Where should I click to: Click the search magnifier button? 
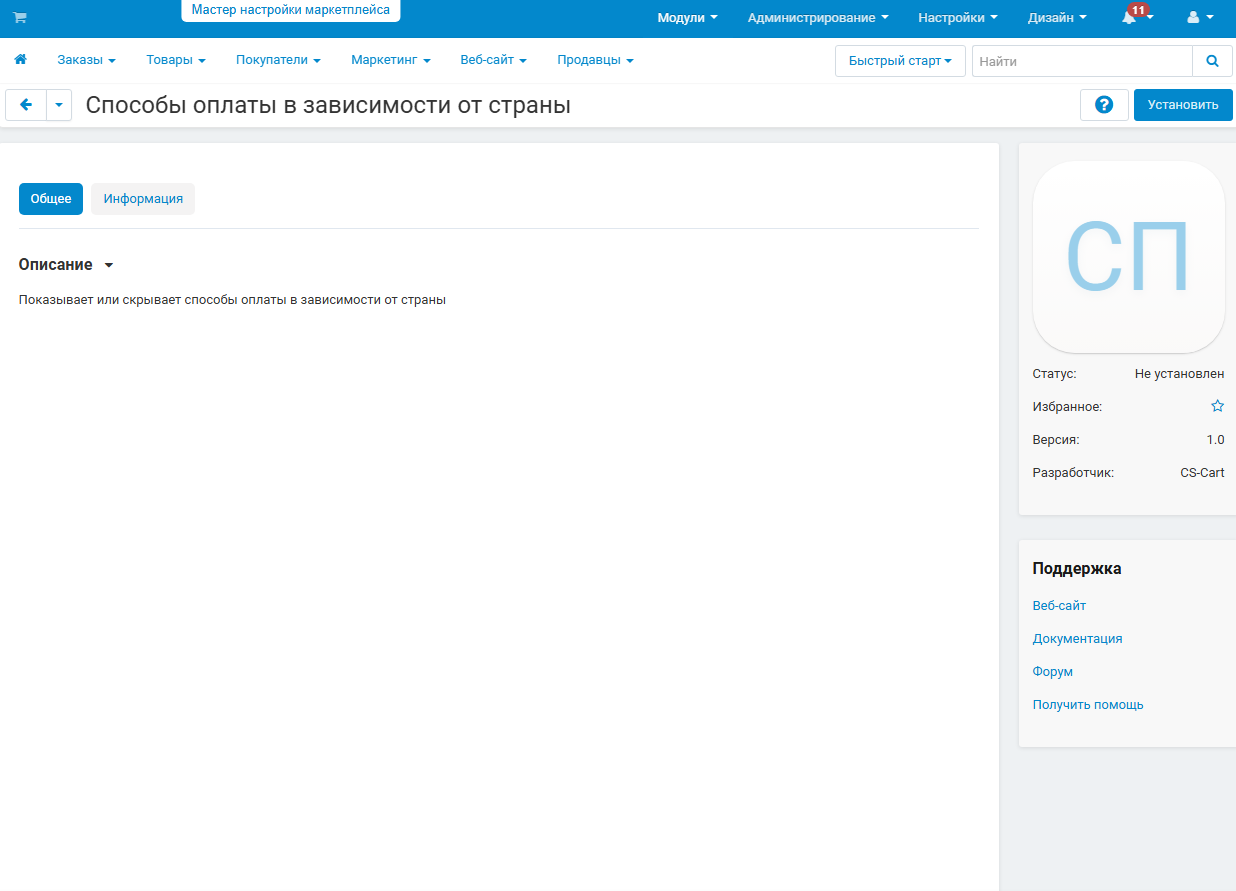point(1212,61)
